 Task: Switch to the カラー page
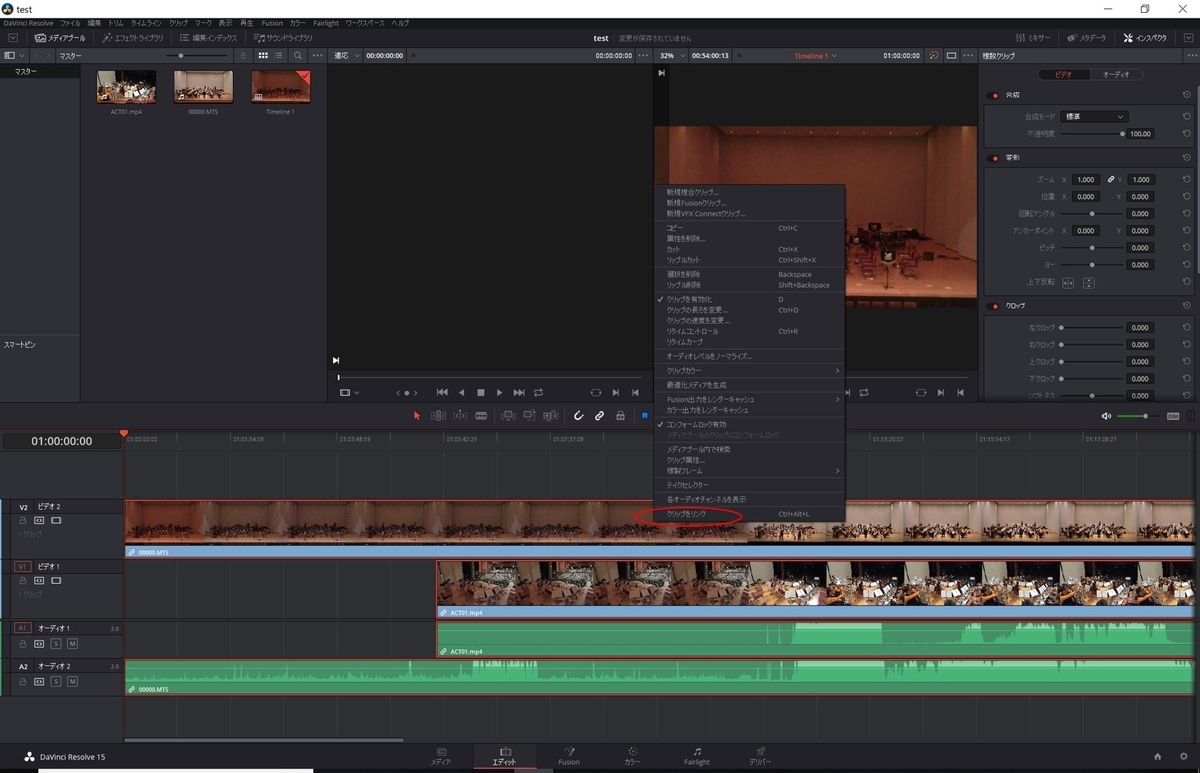point(632,756)
